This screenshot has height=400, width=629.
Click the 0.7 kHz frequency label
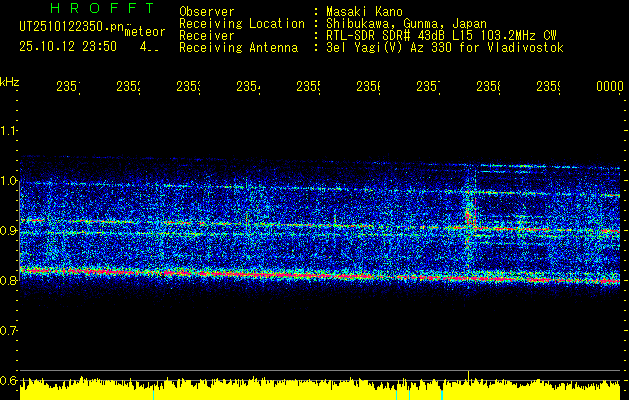point(8,331)
